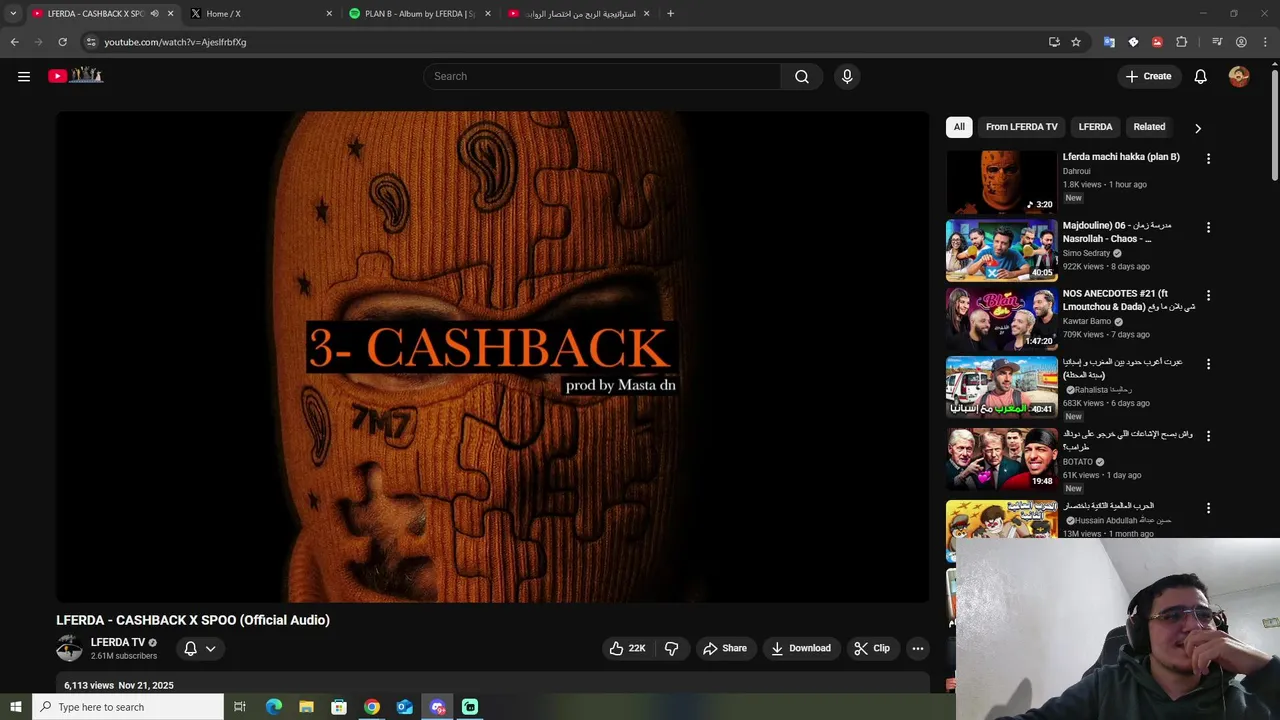Open options for NOS ANECDOTES #21 video

tap(1208, 295)
